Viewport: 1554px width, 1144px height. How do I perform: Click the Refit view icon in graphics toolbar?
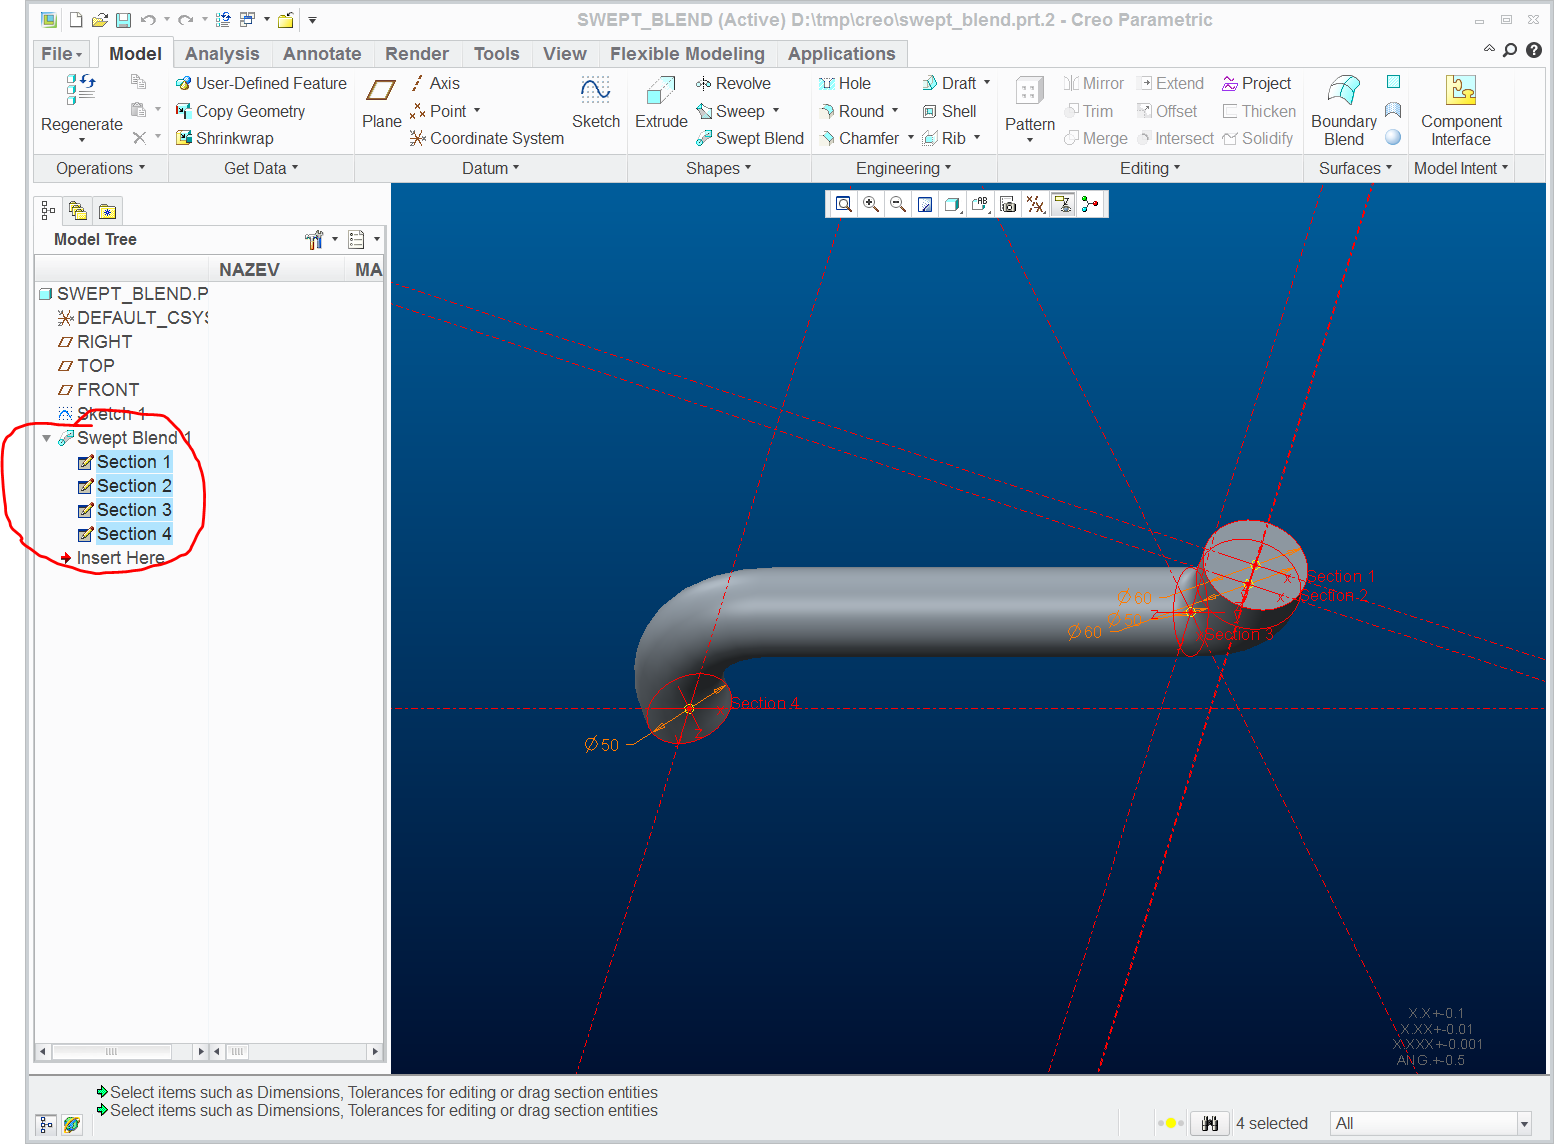tap(844, 205)
